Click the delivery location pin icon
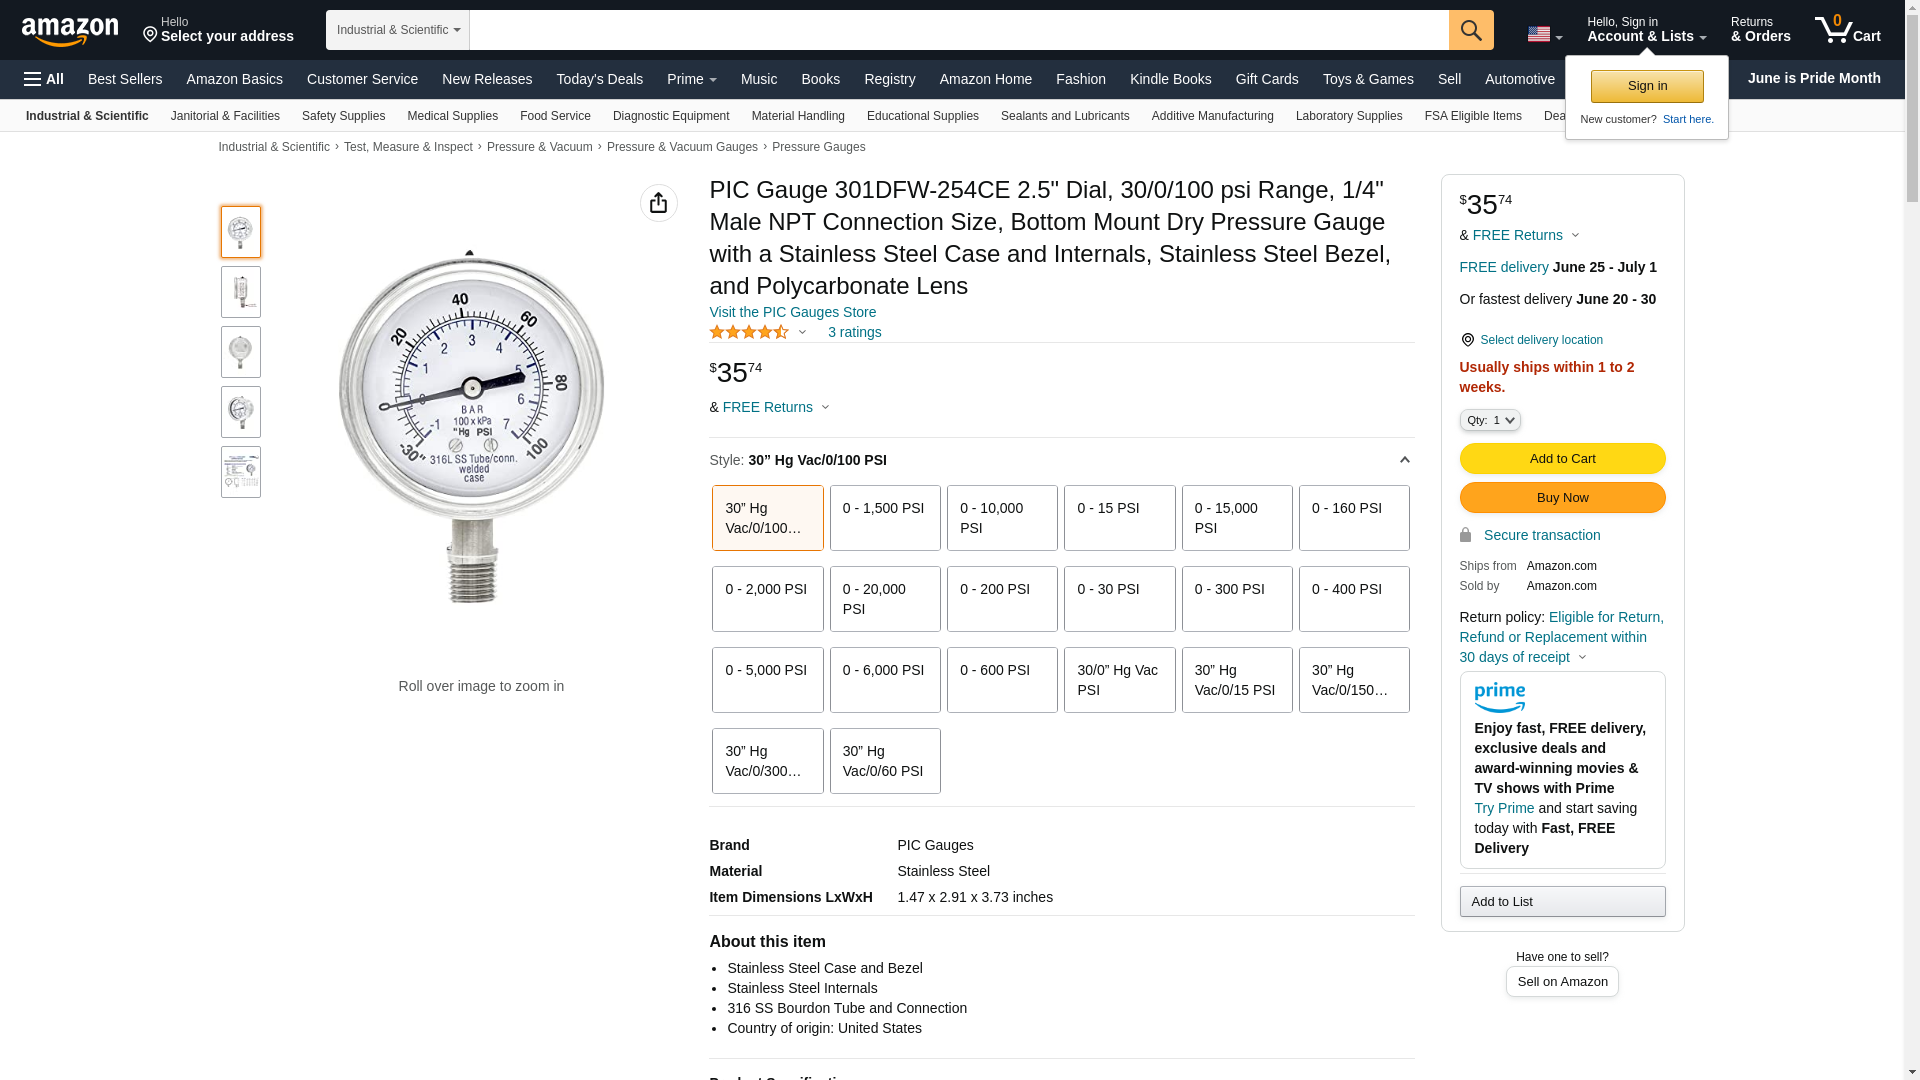The image size is (1920, 1080). coord(1467,340)
